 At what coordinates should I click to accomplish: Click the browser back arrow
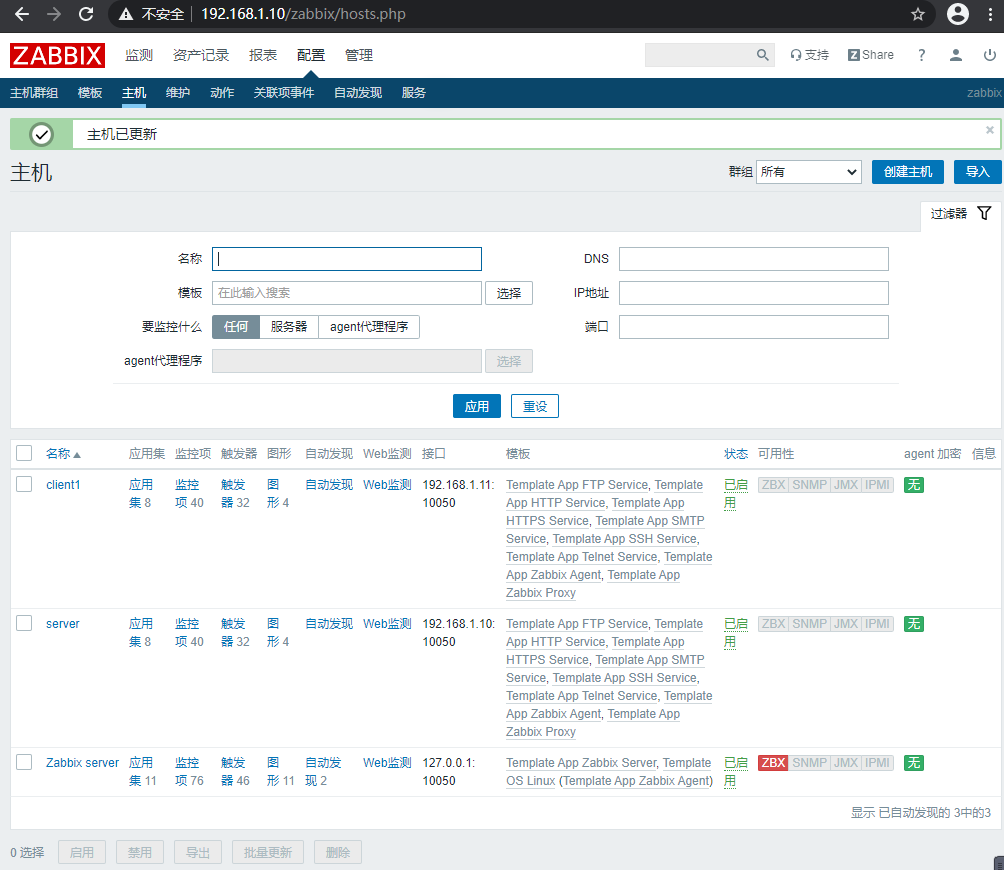tap(22, 14)
